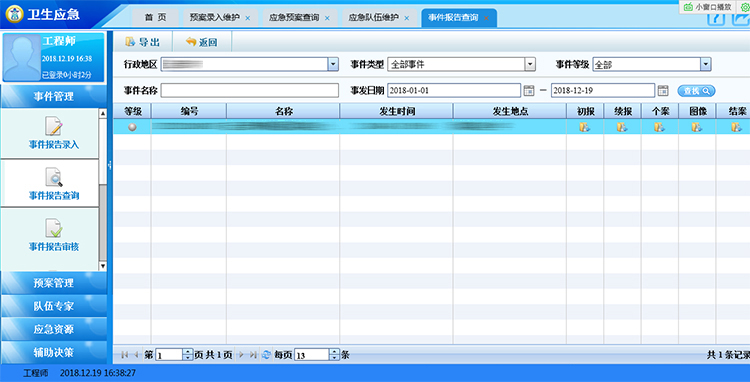The height and width of the screenshot is (382, 750).
Task: Sort by the 发生时间 column header
Action: click(x=397, y=111)
